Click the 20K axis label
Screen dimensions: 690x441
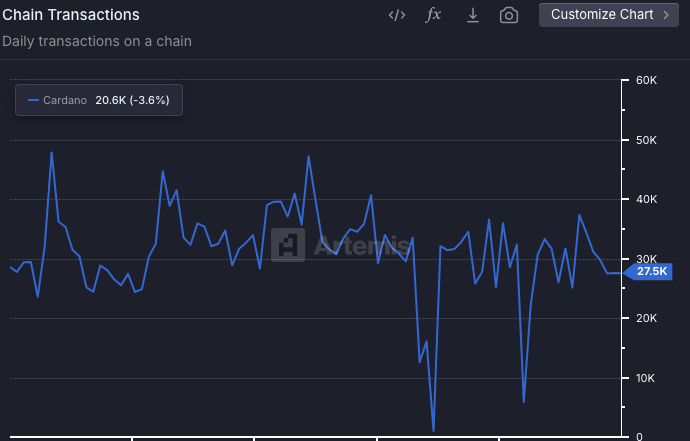click(x=646, y=318)
